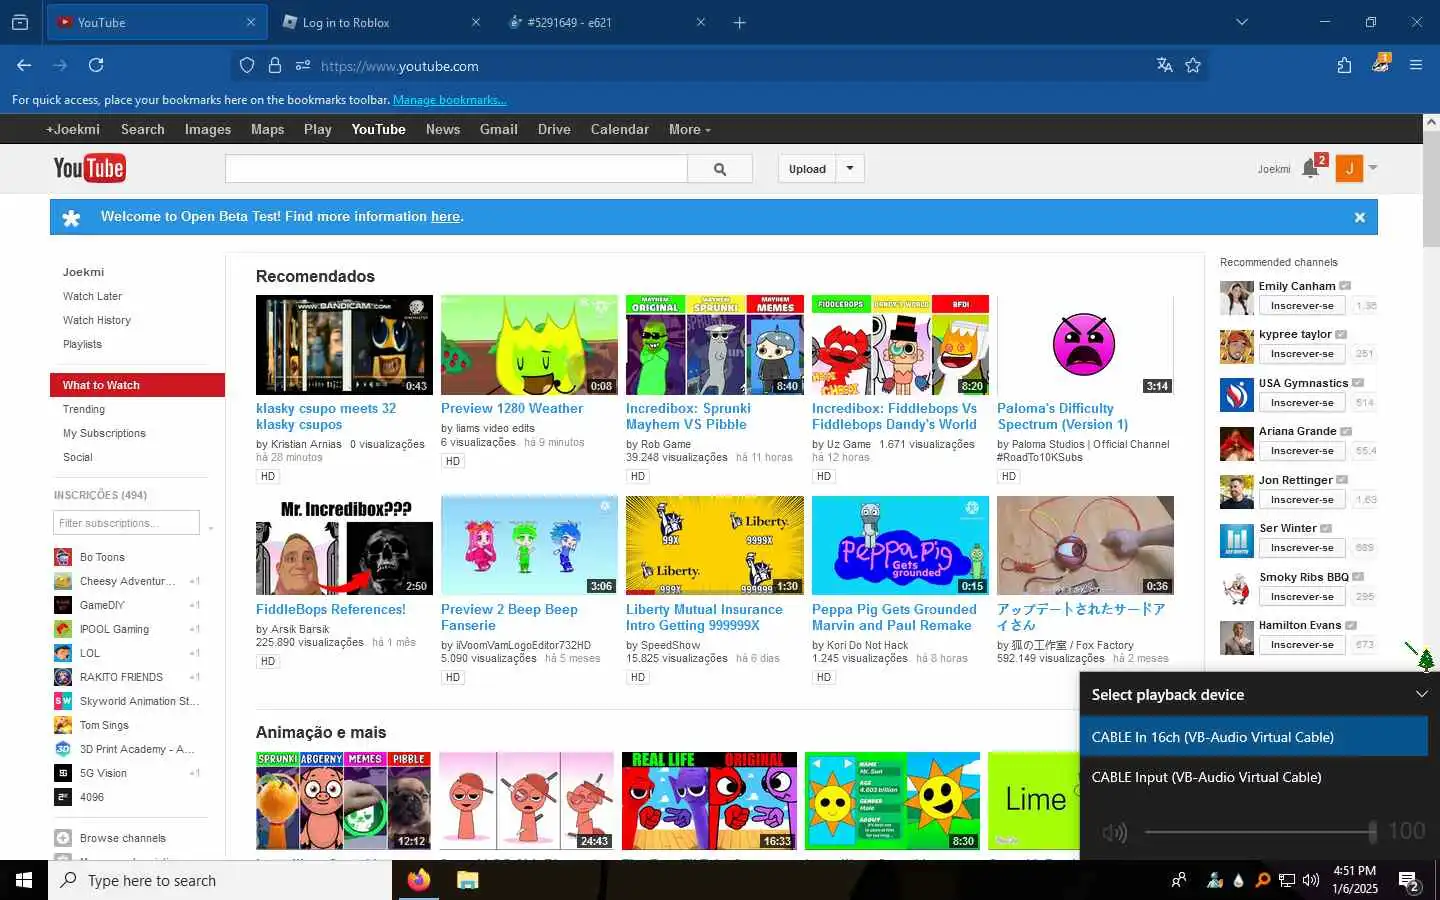Open My Subscriptions in sidebar
Screen dimensions: 1440x900
(104, 433)
